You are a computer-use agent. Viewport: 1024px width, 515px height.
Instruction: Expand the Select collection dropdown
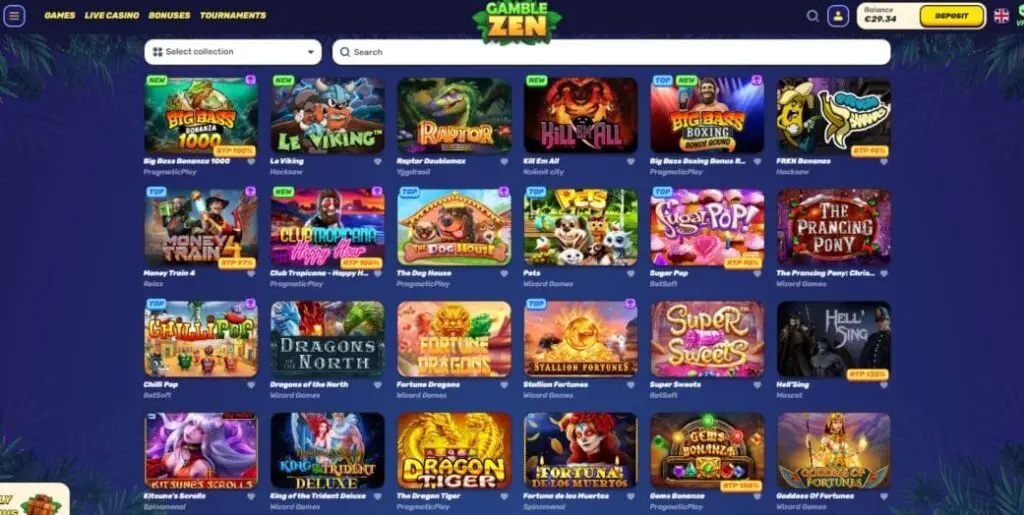pyautogui.click(x=233, y=52)
